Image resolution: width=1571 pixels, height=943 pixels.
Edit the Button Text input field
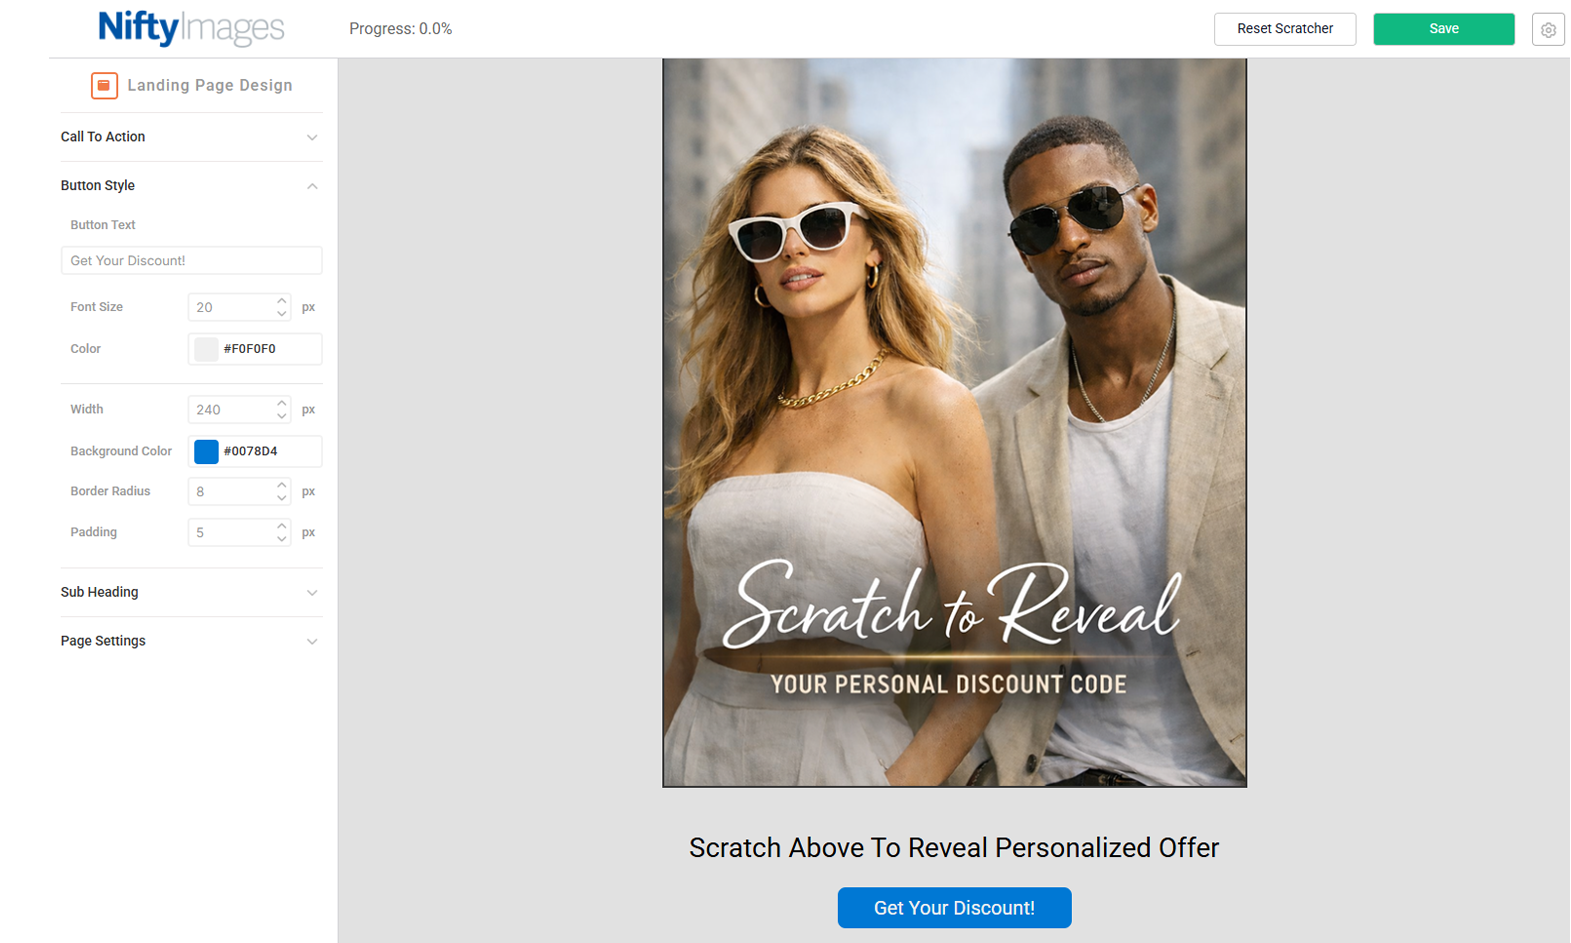click(x=191, y=260)
